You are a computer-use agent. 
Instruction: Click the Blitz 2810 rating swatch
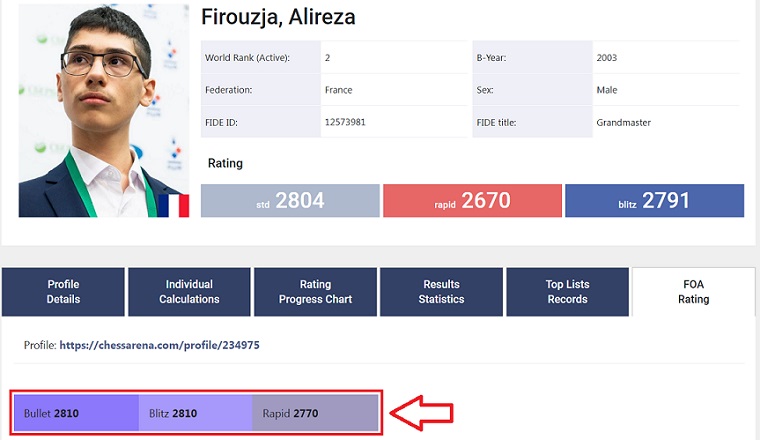[x=195, y=413]
